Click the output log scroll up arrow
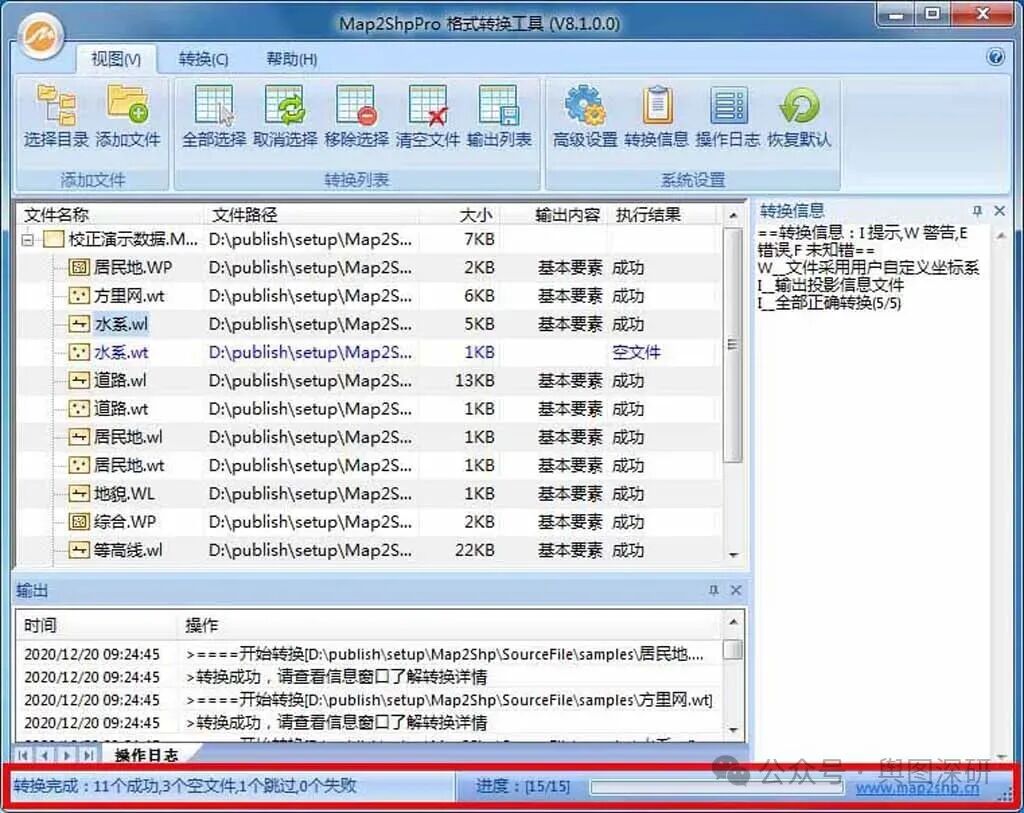1024x813 pixels. (733, 622)
